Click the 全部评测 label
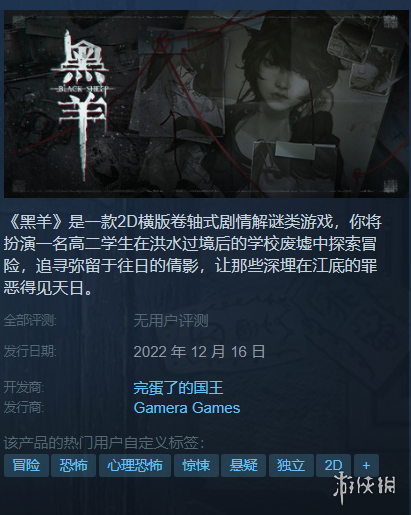Viewport: 411px width, 515px height. click(x=30, y=321)
